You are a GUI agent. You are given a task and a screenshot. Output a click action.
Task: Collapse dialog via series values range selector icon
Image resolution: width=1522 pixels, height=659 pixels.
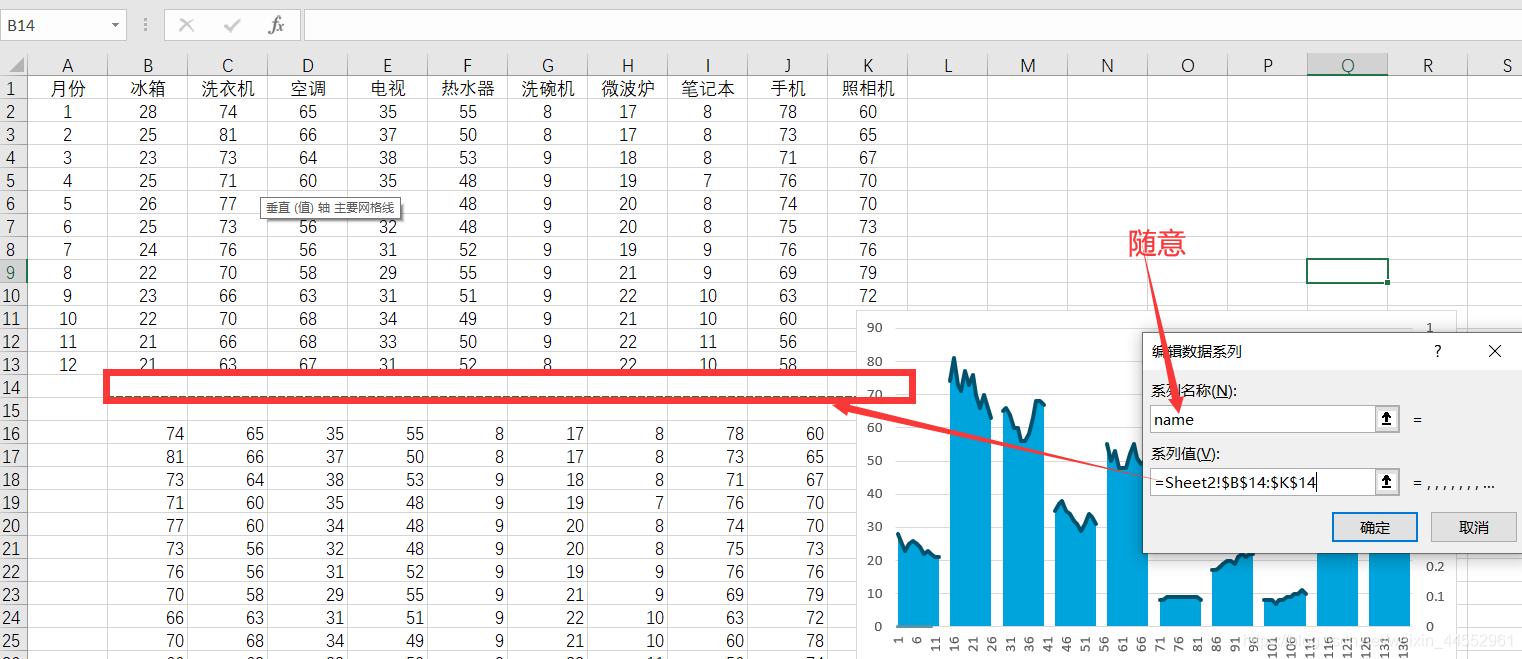click(1387, 483)
